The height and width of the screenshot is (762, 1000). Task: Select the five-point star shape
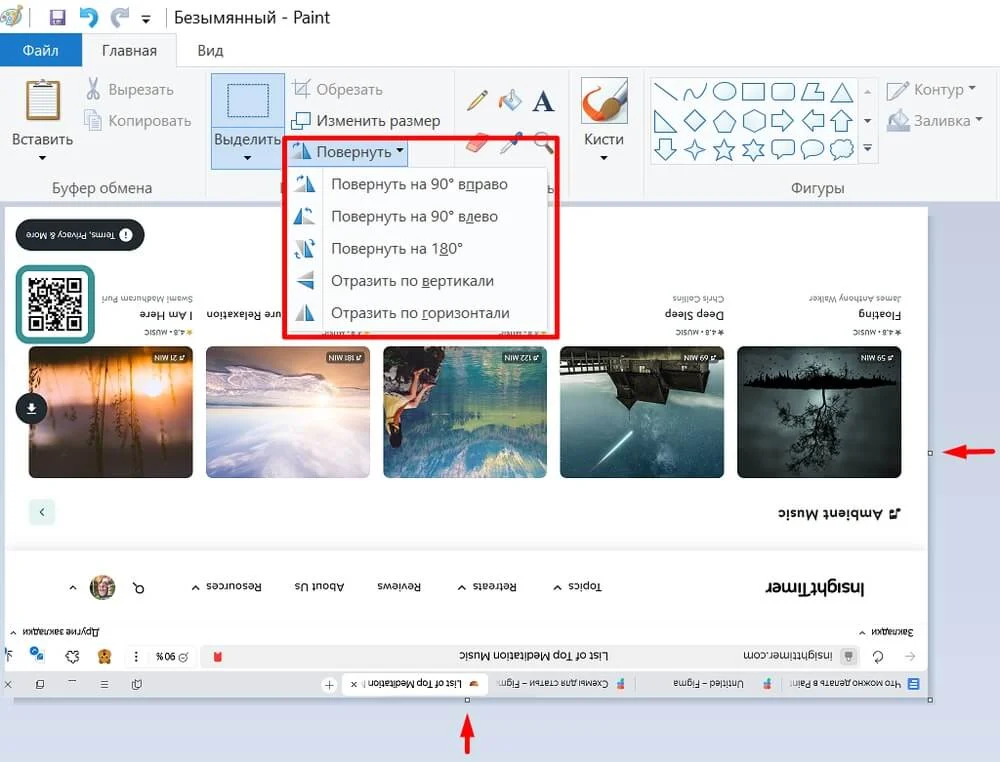tap(724, 150)
